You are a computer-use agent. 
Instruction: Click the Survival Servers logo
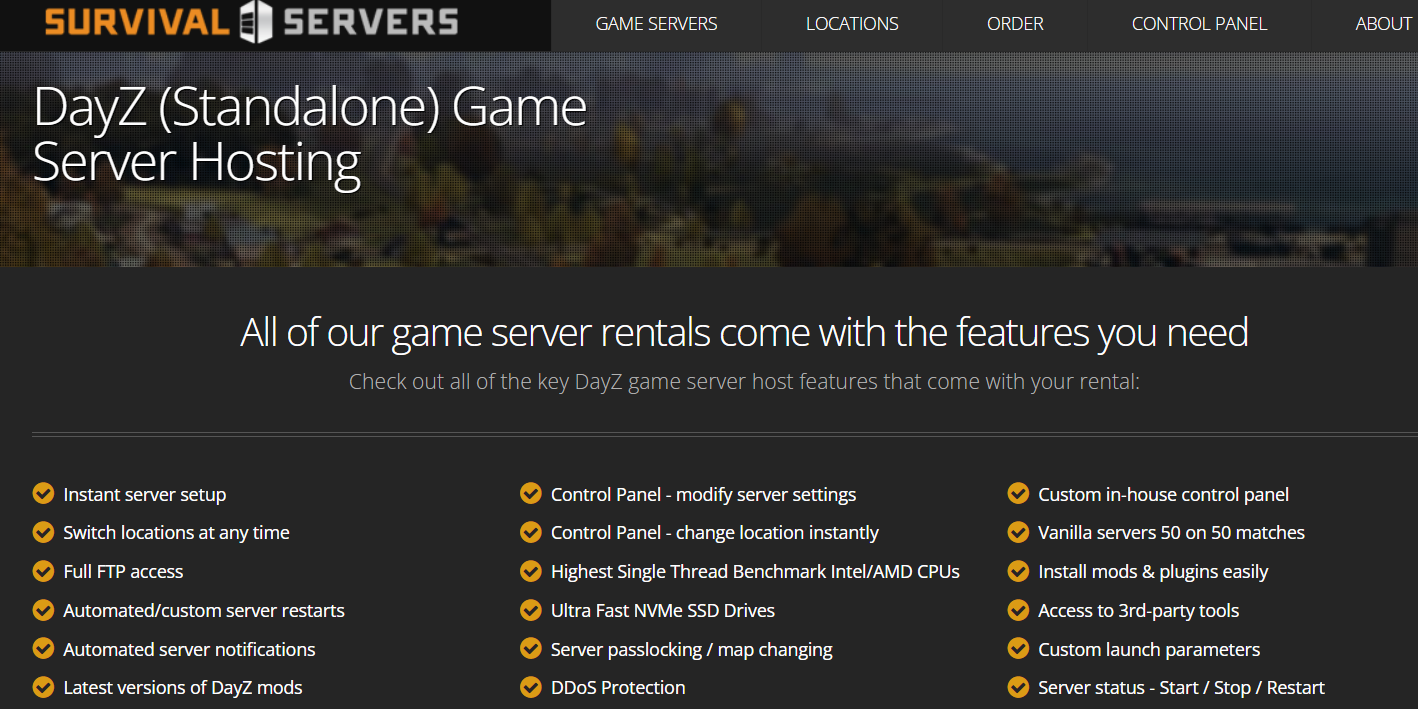[x=252, y=22]
